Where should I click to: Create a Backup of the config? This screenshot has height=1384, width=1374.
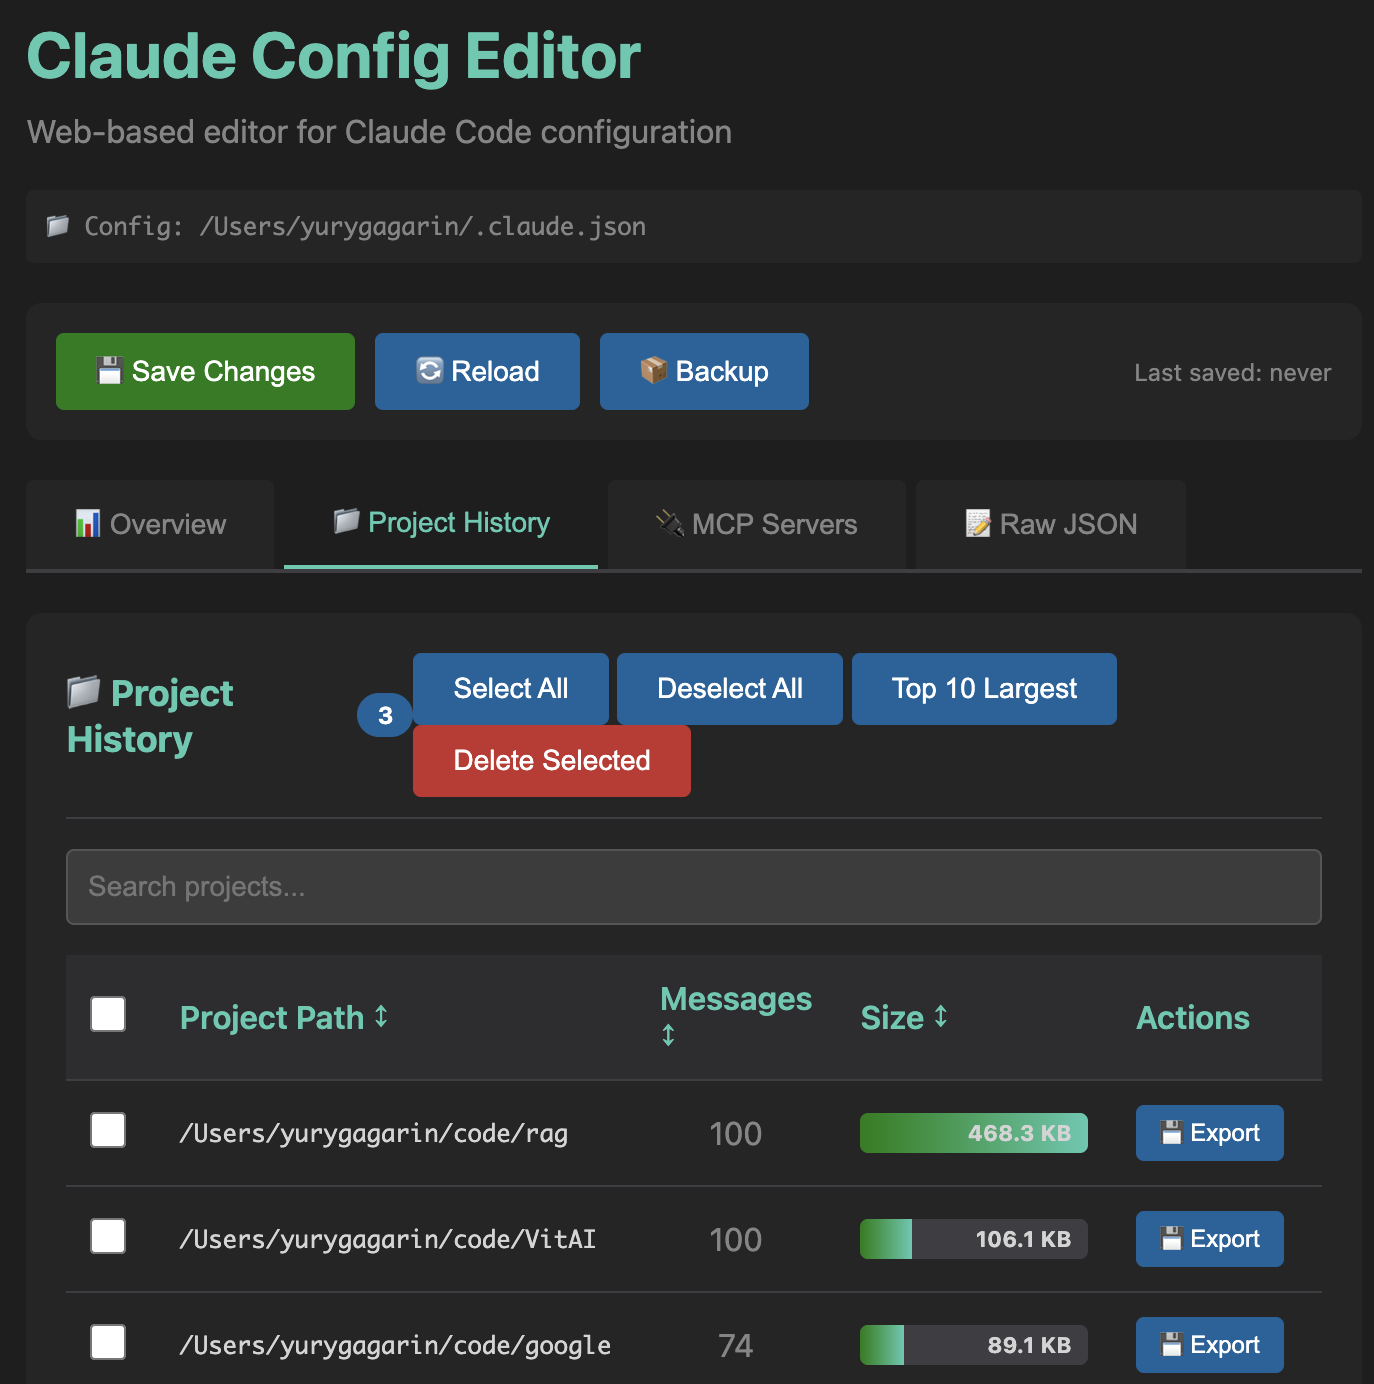704,371
